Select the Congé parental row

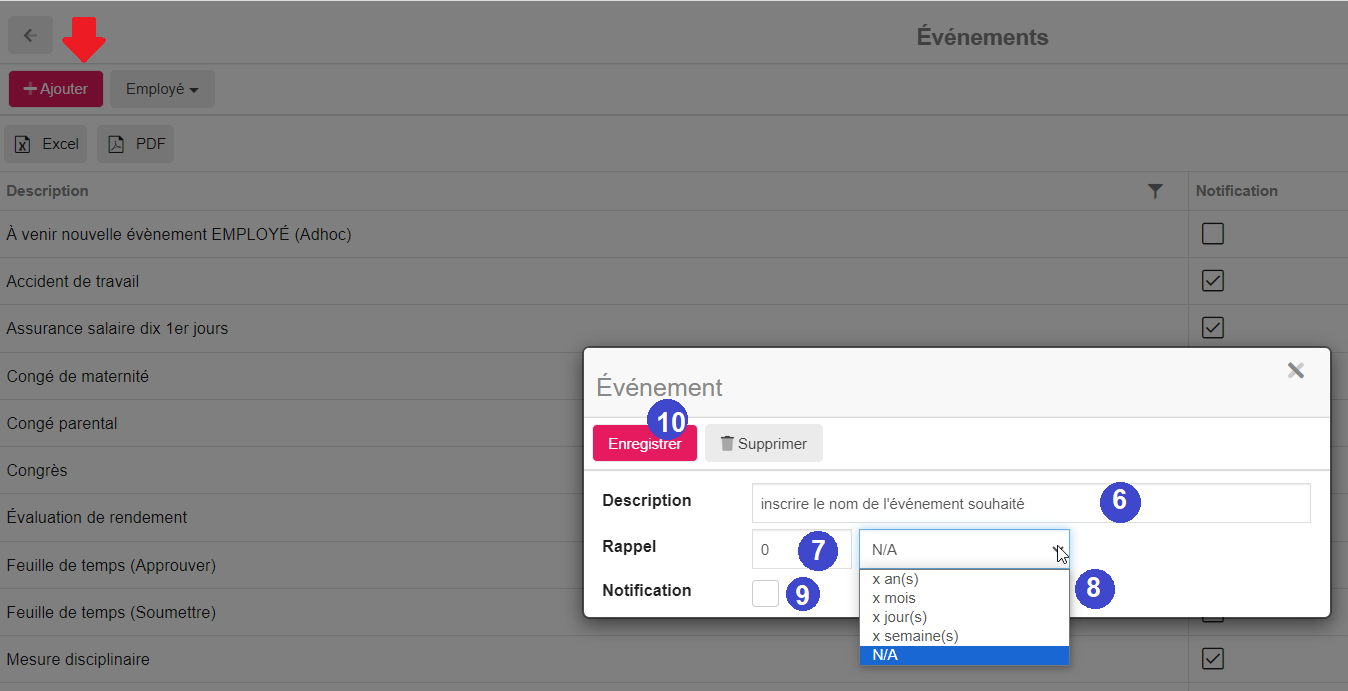coord(290,423)
